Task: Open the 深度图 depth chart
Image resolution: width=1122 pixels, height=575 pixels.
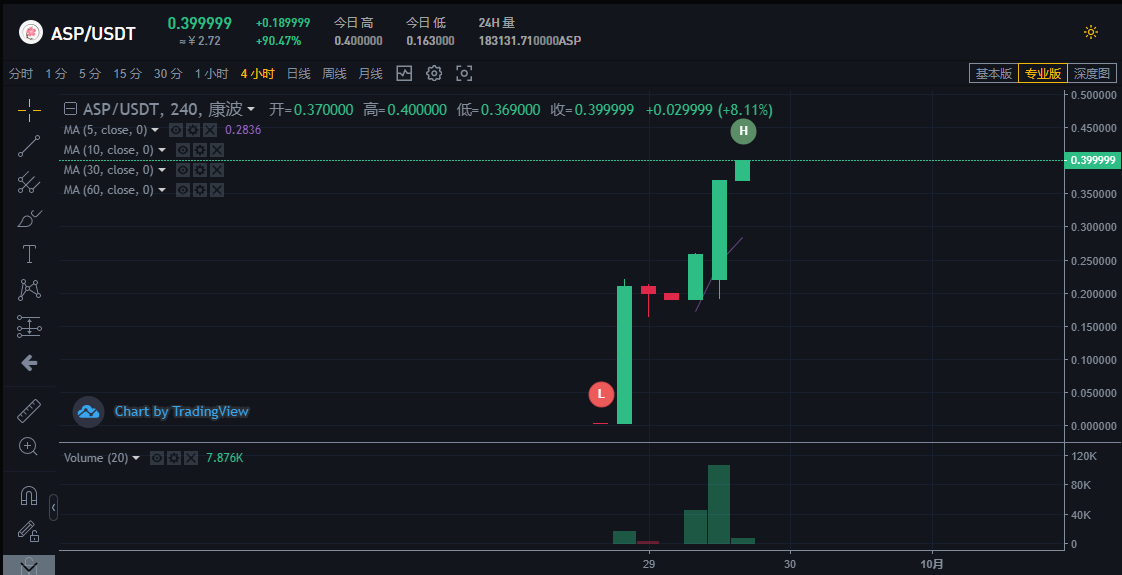Action: click(1092, 73)
